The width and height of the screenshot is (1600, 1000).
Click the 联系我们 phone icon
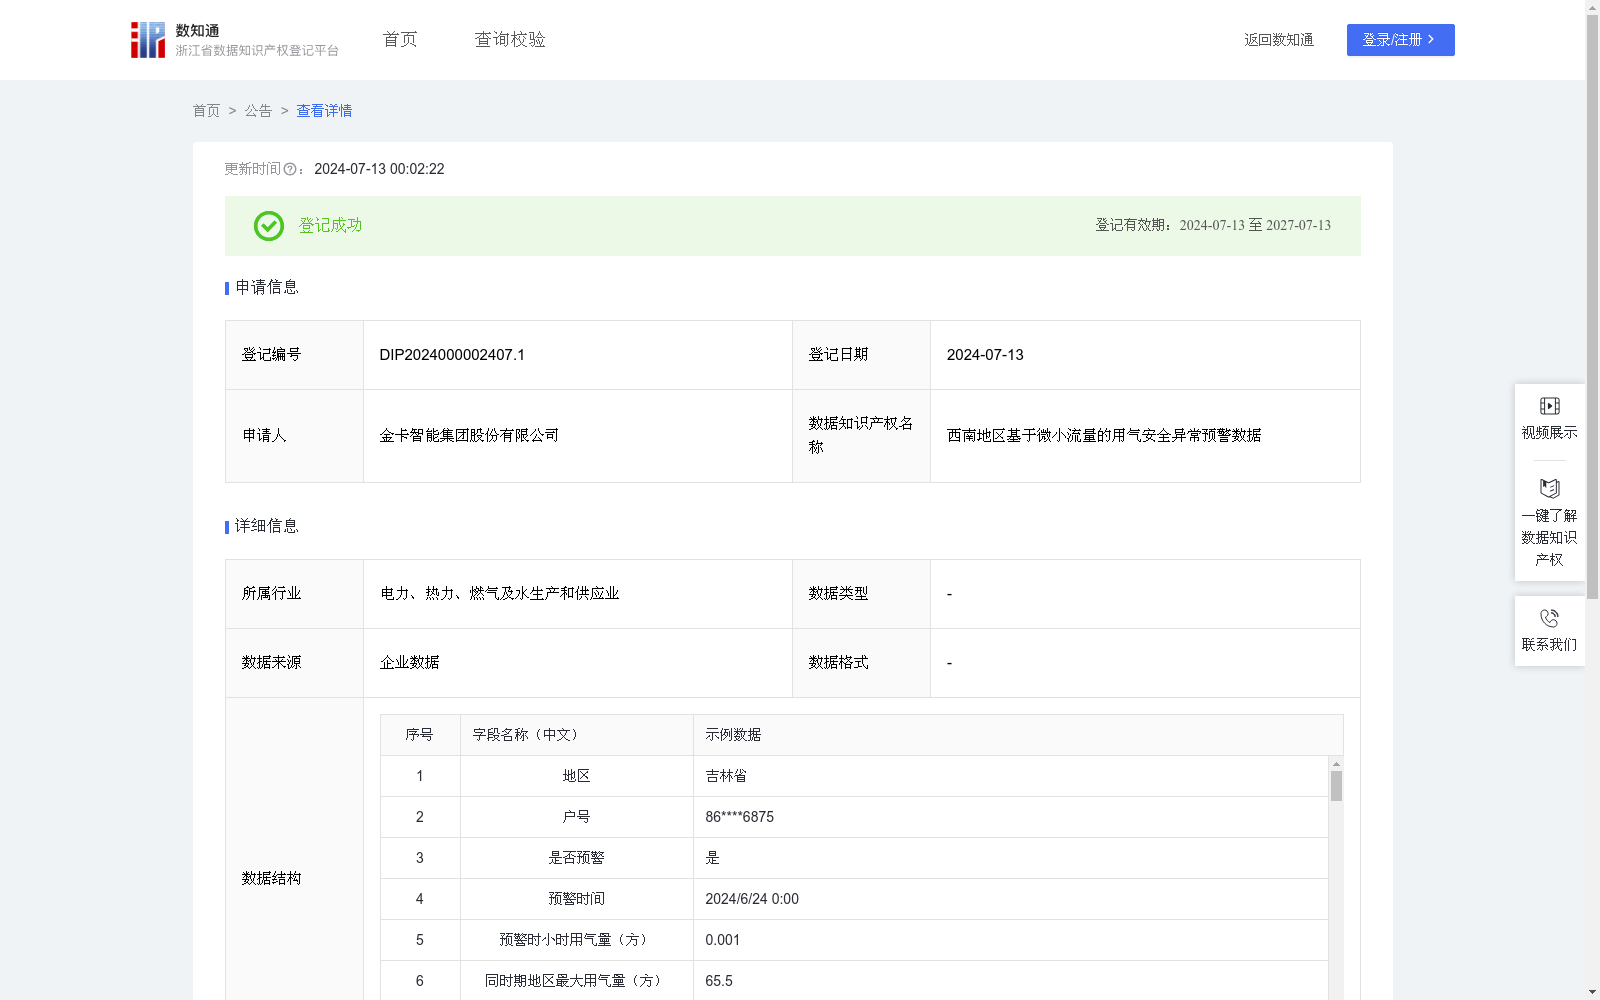tap(1549, 618)
